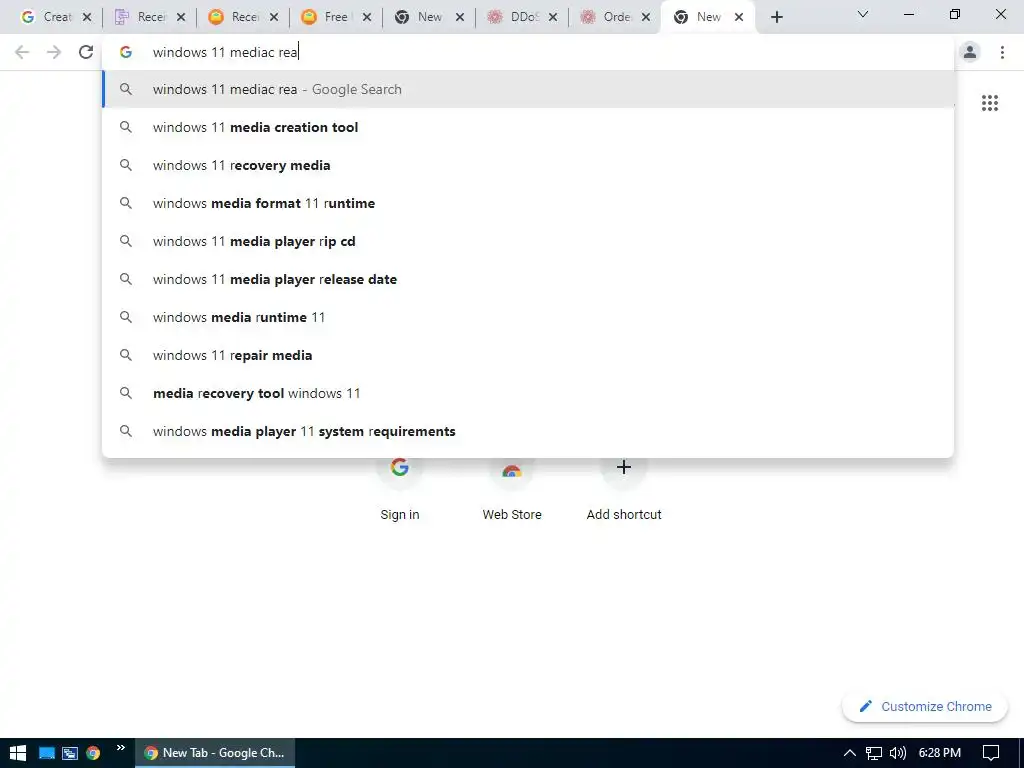Image resolution: width=1024 pixels, height=768 pixels.
Task: Select 'windows 11 media player release date'
Action: coord(528,279)
